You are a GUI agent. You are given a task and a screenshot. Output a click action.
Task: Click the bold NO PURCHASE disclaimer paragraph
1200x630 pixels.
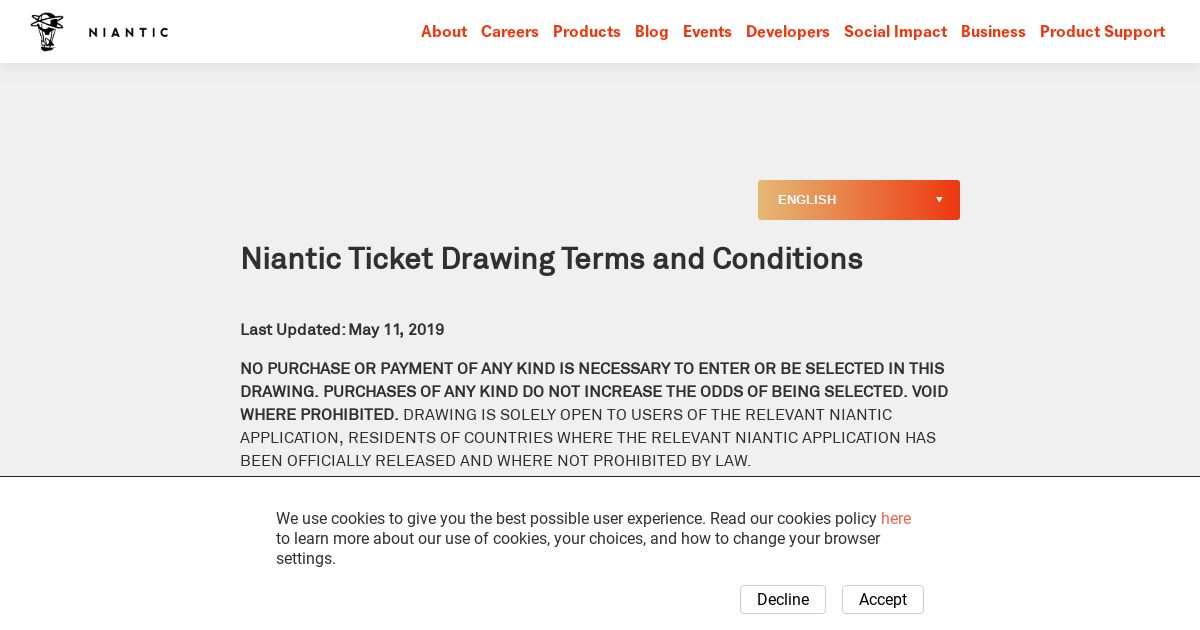594,414
